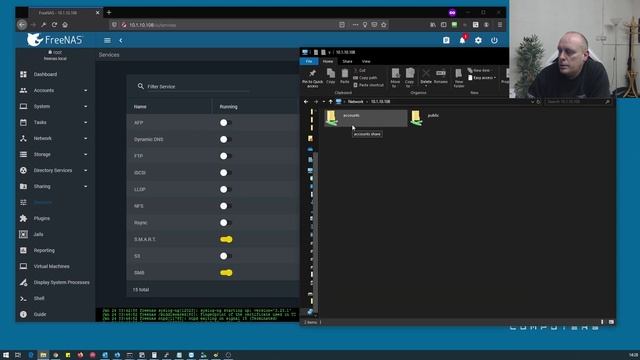
Task: Click browser home button
Action: (65, 24)
